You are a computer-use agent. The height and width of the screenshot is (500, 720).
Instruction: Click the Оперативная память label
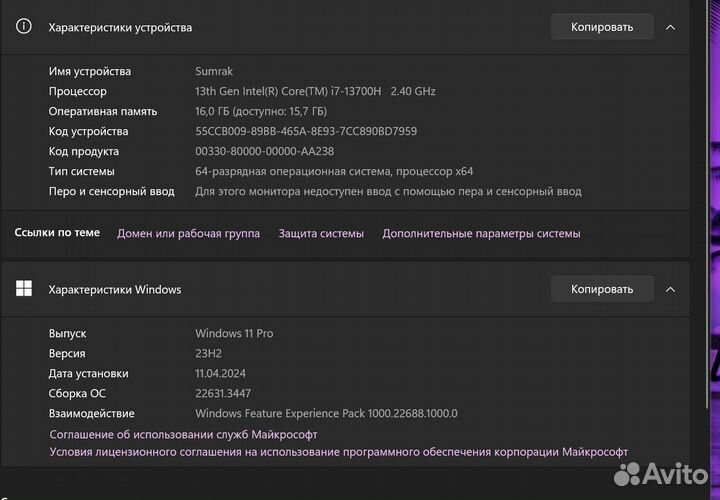coord(103,111)
